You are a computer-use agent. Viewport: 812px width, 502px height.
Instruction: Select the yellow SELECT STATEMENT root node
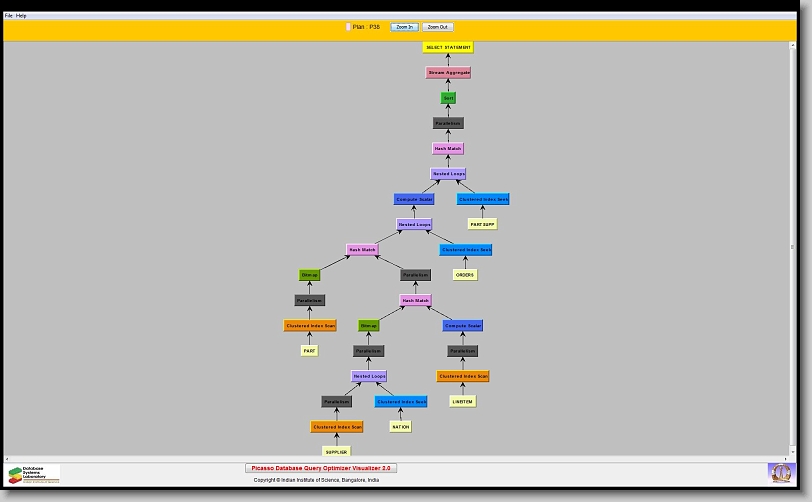(x=448, y=47)
